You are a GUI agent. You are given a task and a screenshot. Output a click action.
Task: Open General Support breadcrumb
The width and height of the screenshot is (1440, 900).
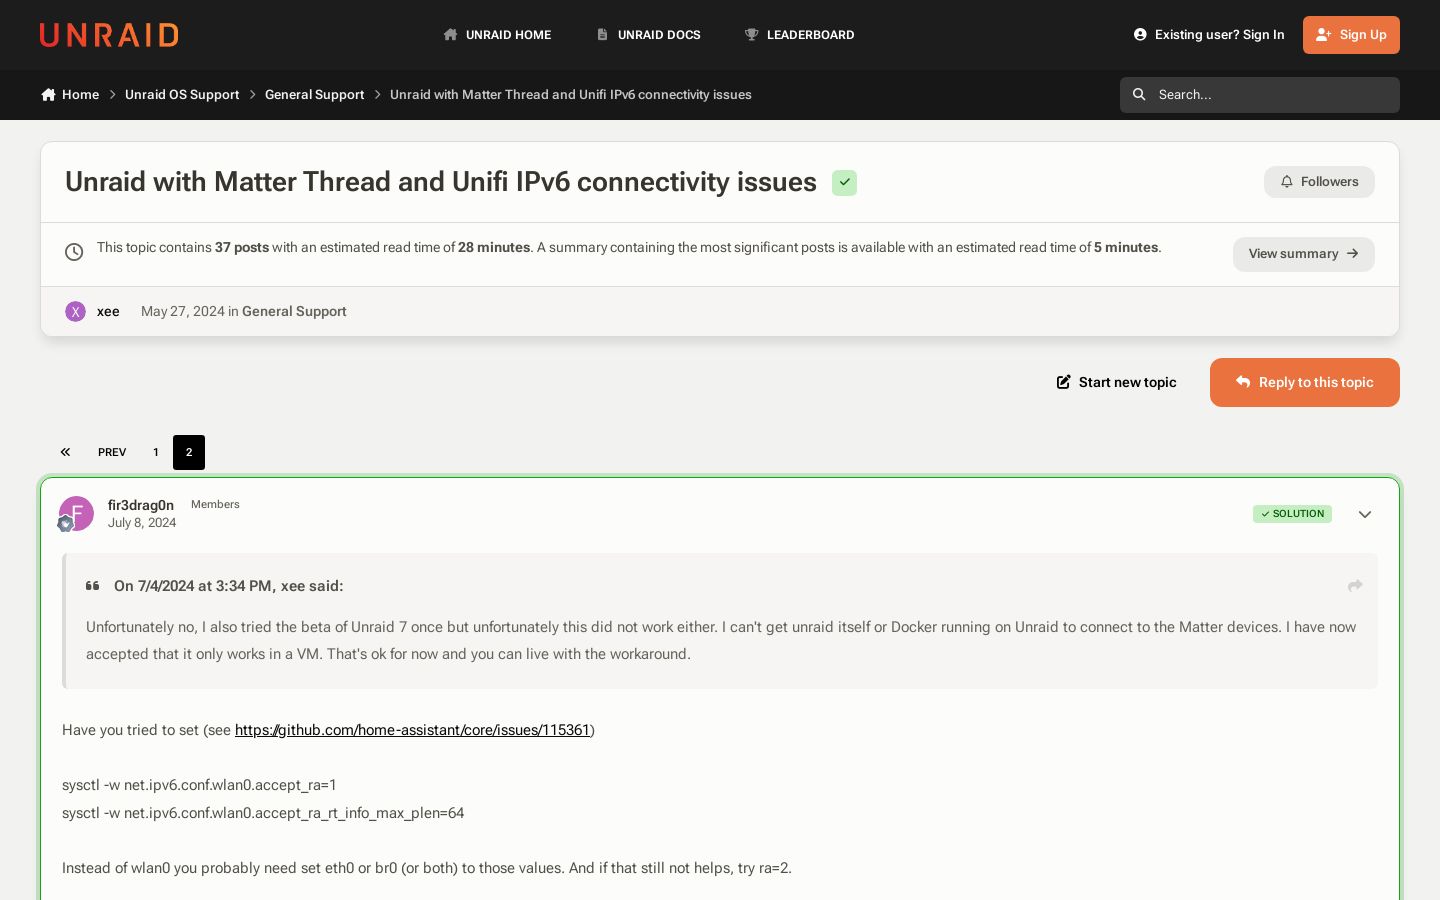pos(314,95)
